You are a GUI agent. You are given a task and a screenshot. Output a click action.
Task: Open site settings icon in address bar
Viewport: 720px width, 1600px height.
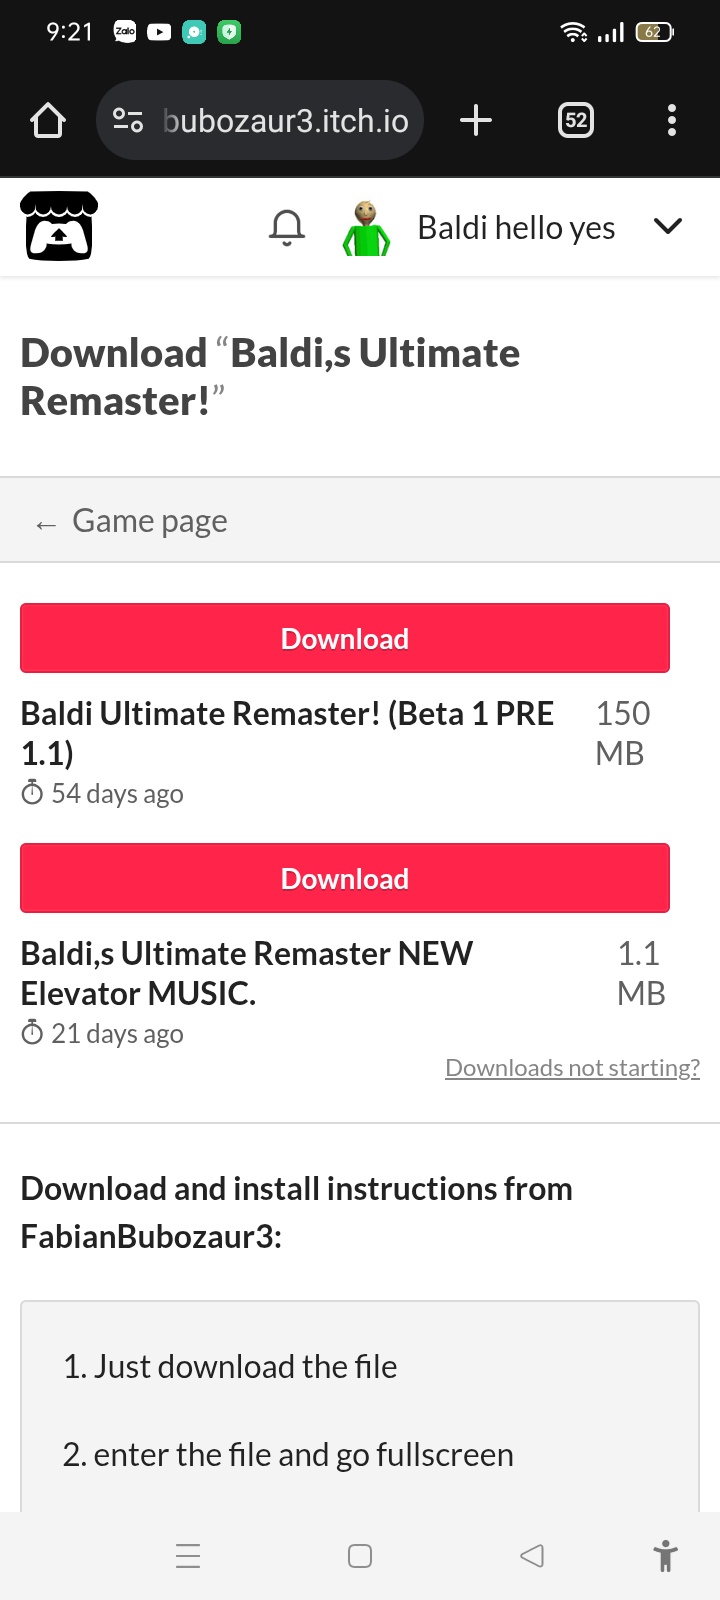(x=128, y=121)
